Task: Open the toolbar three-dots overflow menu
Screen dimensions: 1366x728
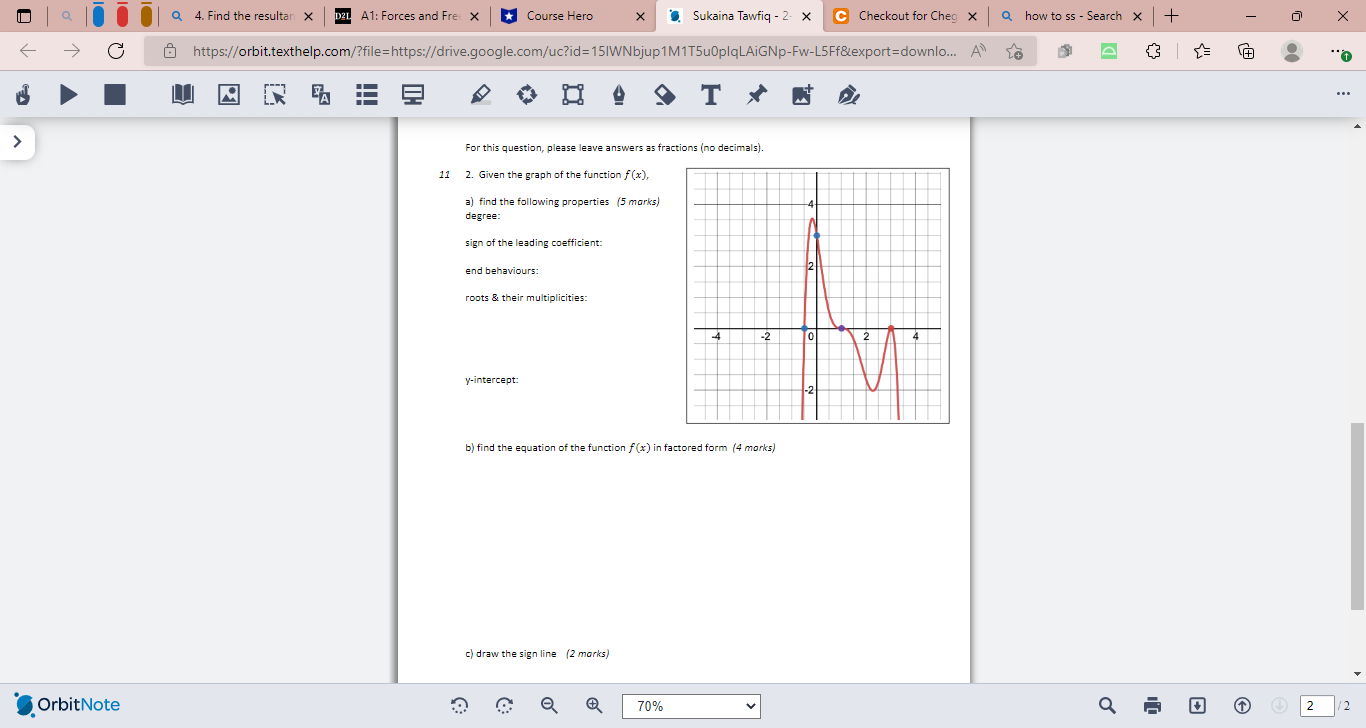Action: pos(1343,94)
